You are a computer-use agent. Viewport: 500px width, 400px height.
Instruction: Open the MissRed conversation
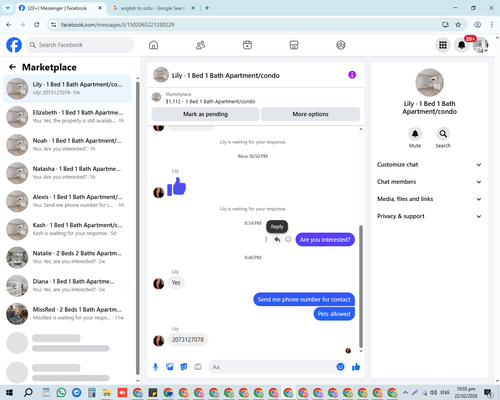pyautogui.click(x=67, y=313)
